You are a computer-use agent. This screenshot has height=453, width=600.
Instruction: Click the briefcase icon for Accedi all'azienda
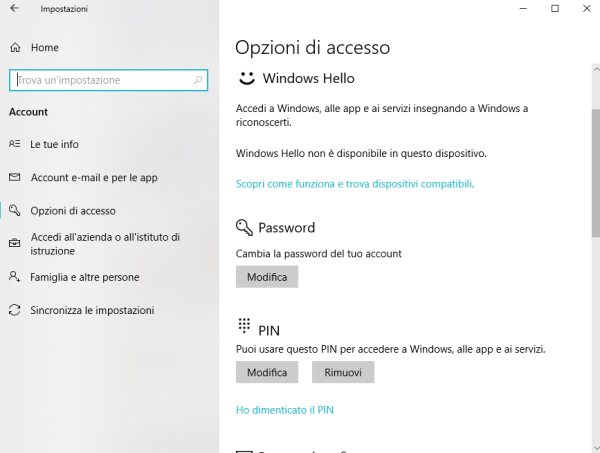click(14, 244)
